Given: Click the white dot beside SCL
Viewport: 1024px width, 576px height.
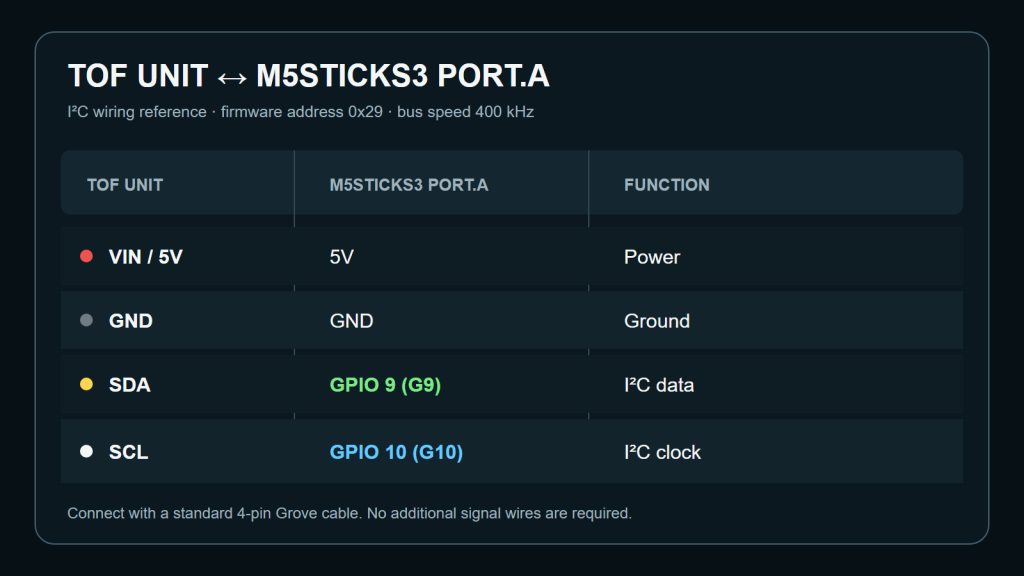Looking at the screenshot, I should point(86,451).
